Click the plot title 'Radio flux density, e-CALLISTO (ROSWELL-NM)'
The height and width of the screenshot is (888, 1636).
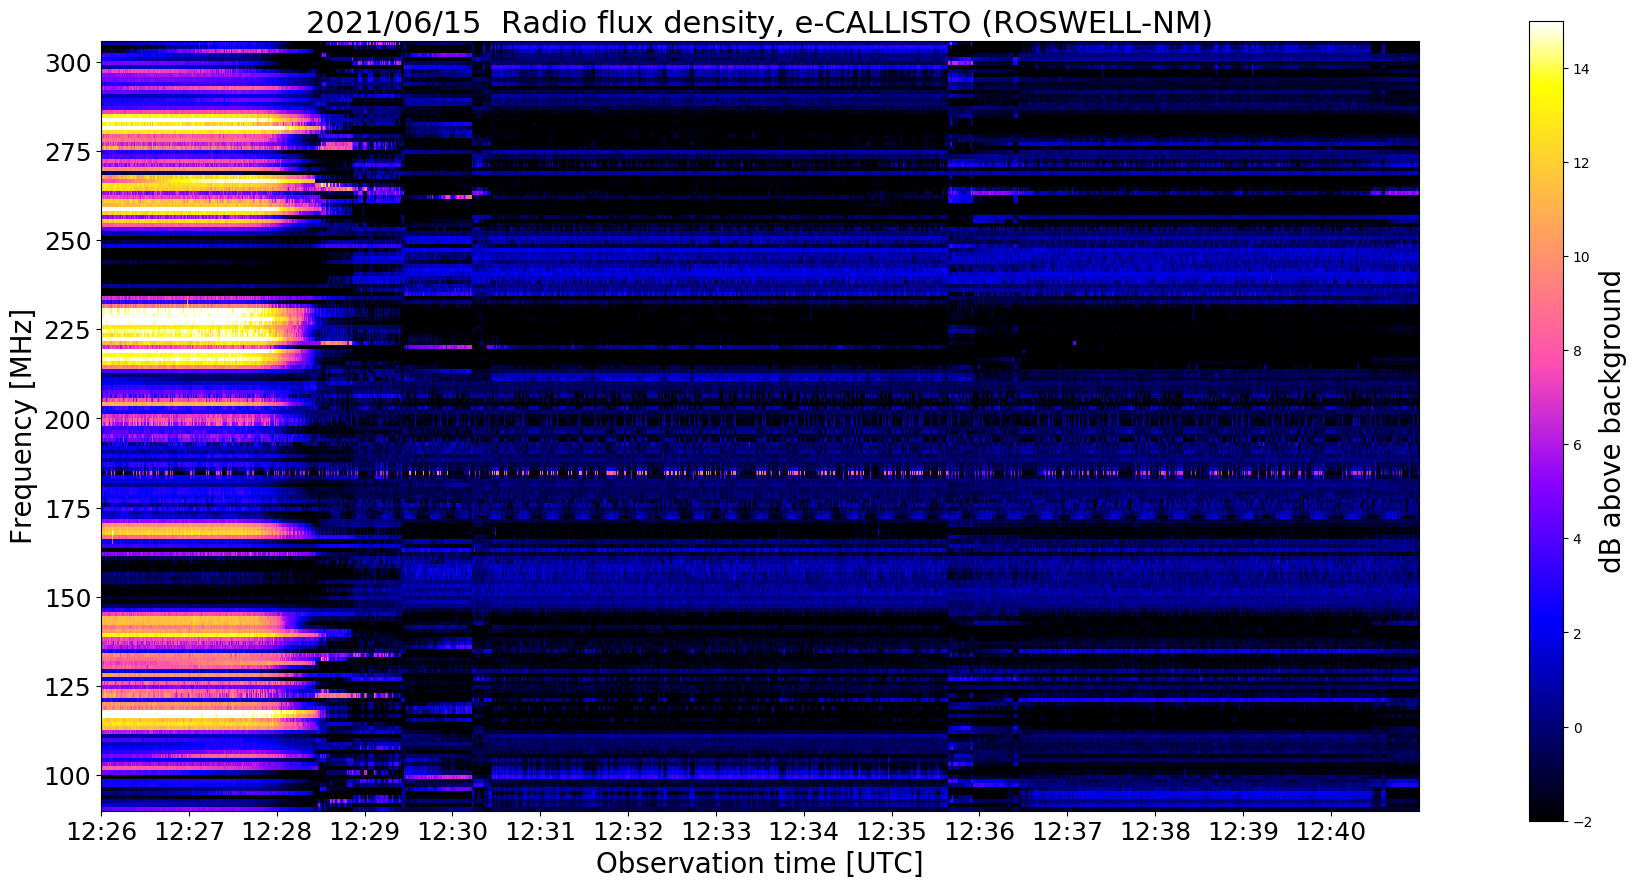click(x=857, y=22)
